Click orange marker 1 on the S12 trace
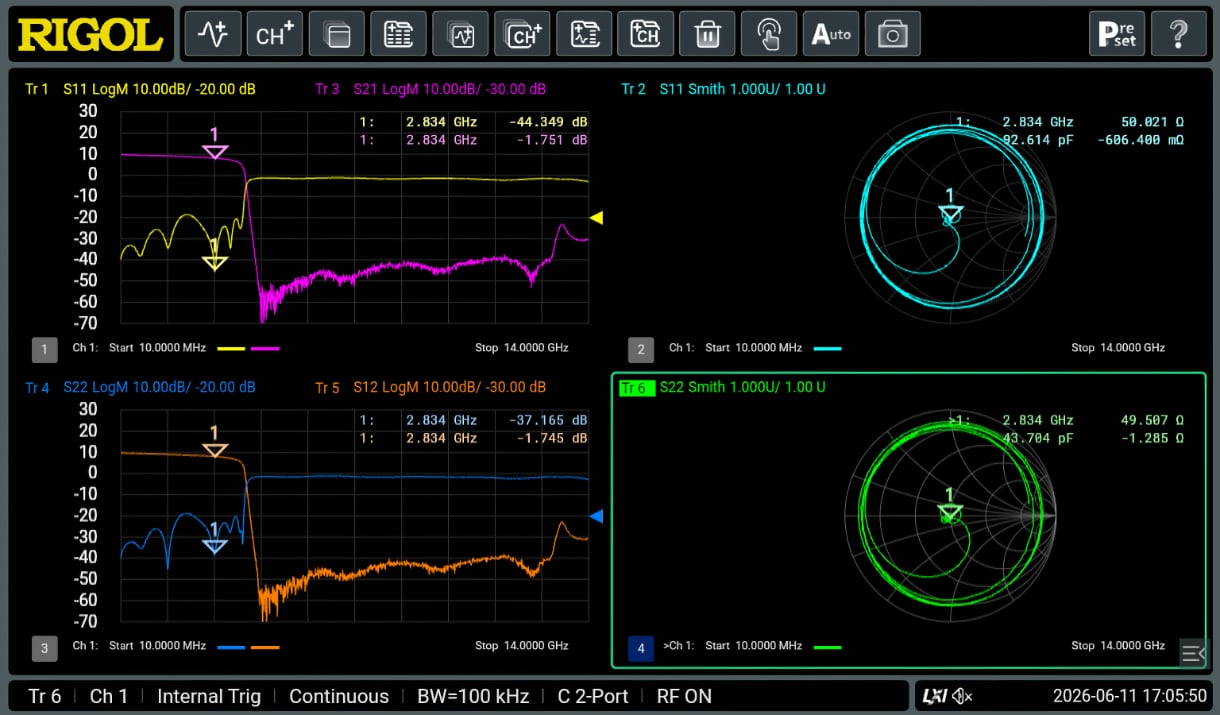1220x715 pixels. point(215,450)
